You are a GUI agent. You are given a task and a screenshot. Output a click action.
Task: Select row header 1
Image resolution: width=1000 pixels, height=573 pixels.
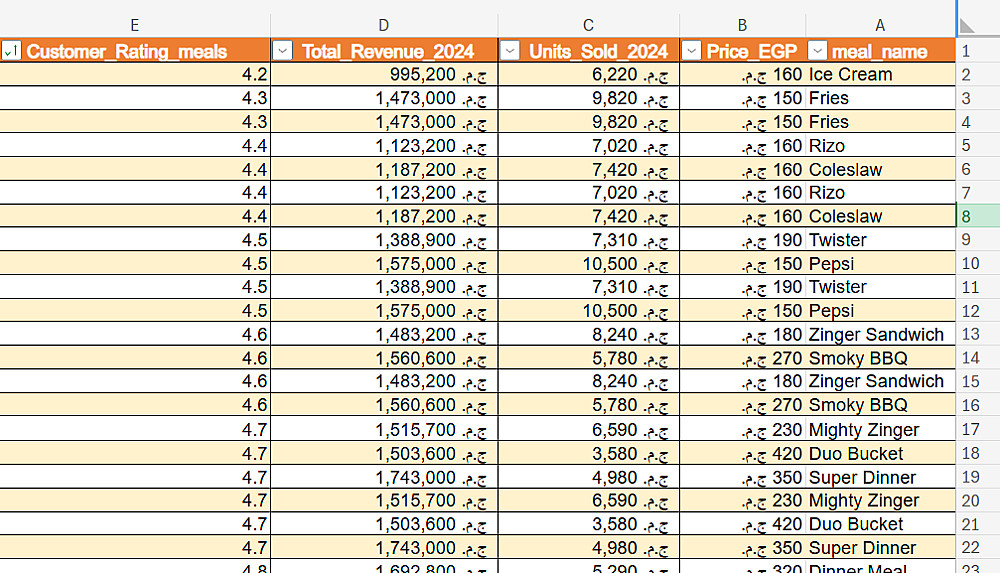978,51
